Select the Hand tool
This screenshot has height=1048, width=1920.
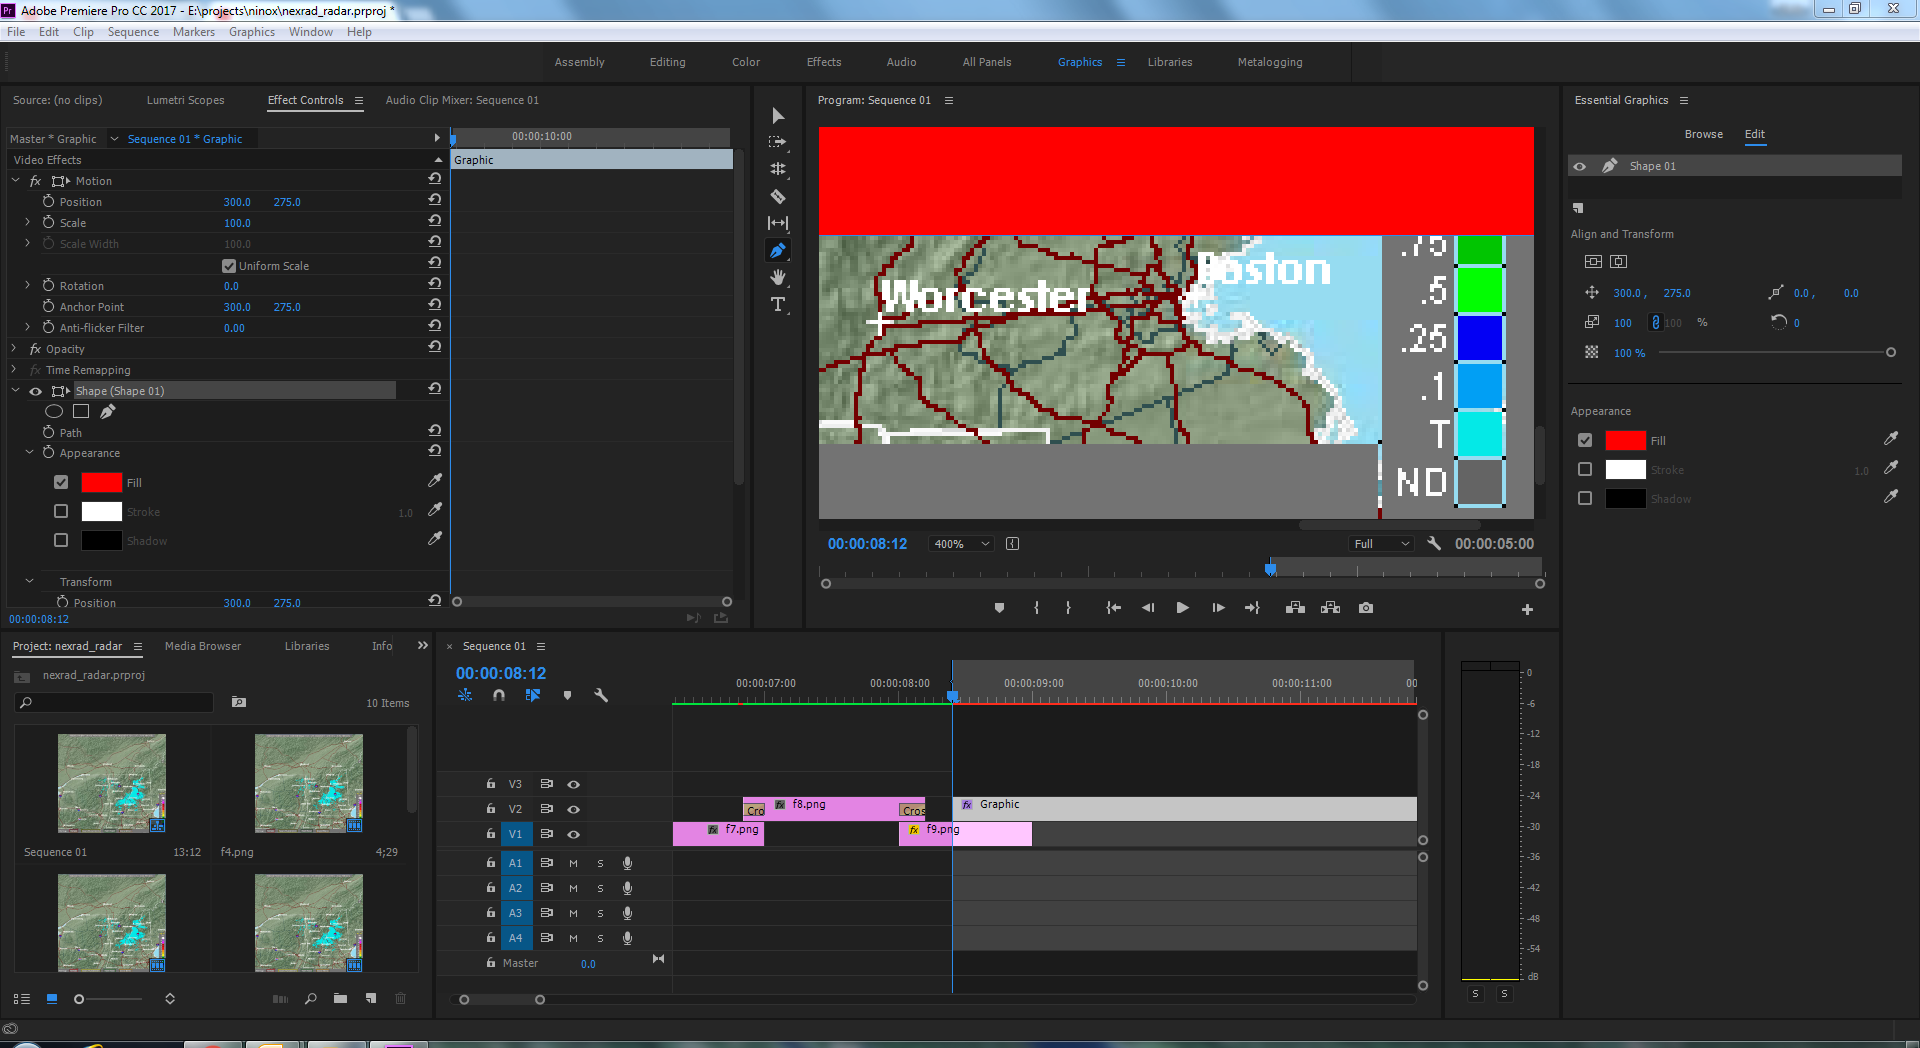[778, 277]
